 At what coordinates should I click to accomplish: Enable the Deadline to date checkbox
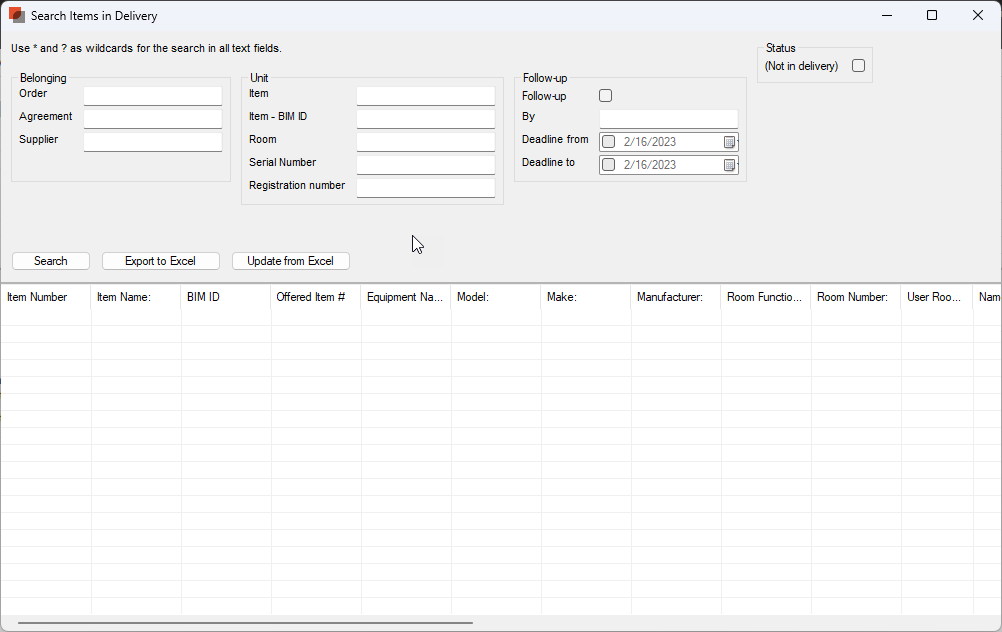pos(609,165)
